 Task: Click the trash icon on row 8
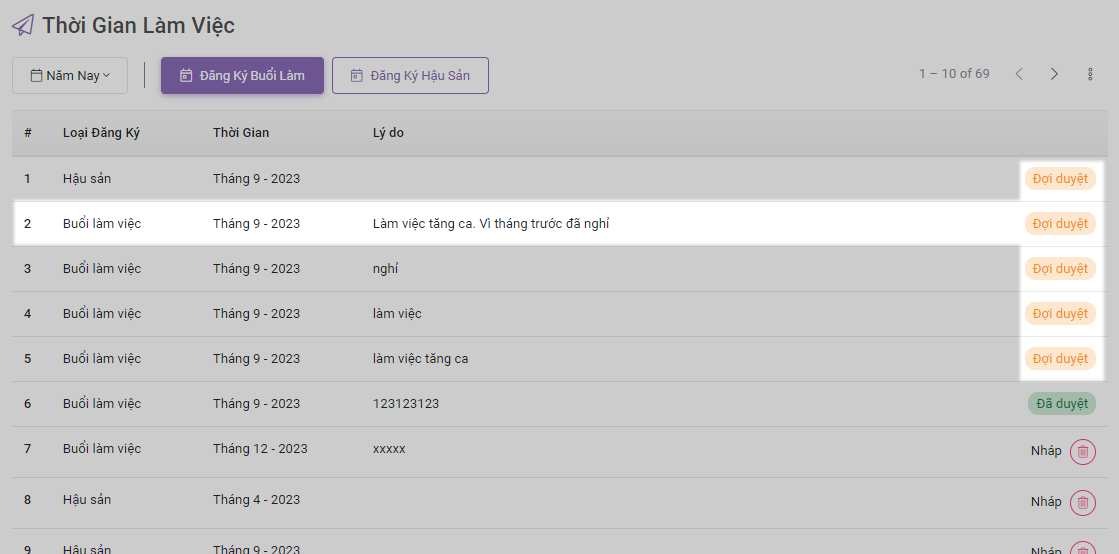tap(1082, 502)
